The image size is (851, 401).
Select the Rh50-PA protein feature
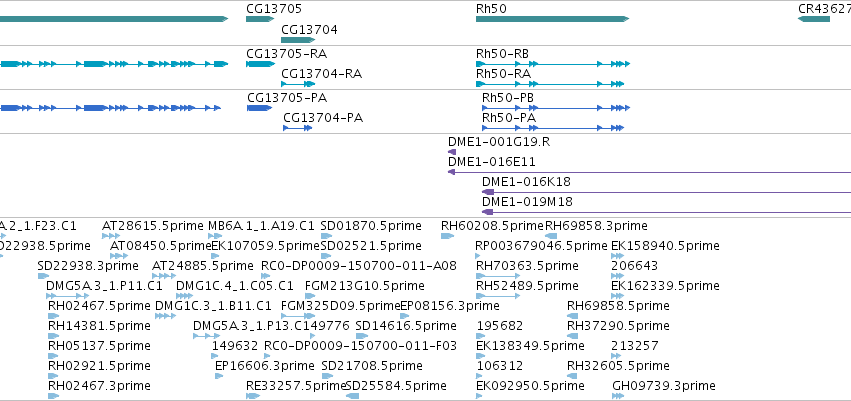(x=552, y=128)
